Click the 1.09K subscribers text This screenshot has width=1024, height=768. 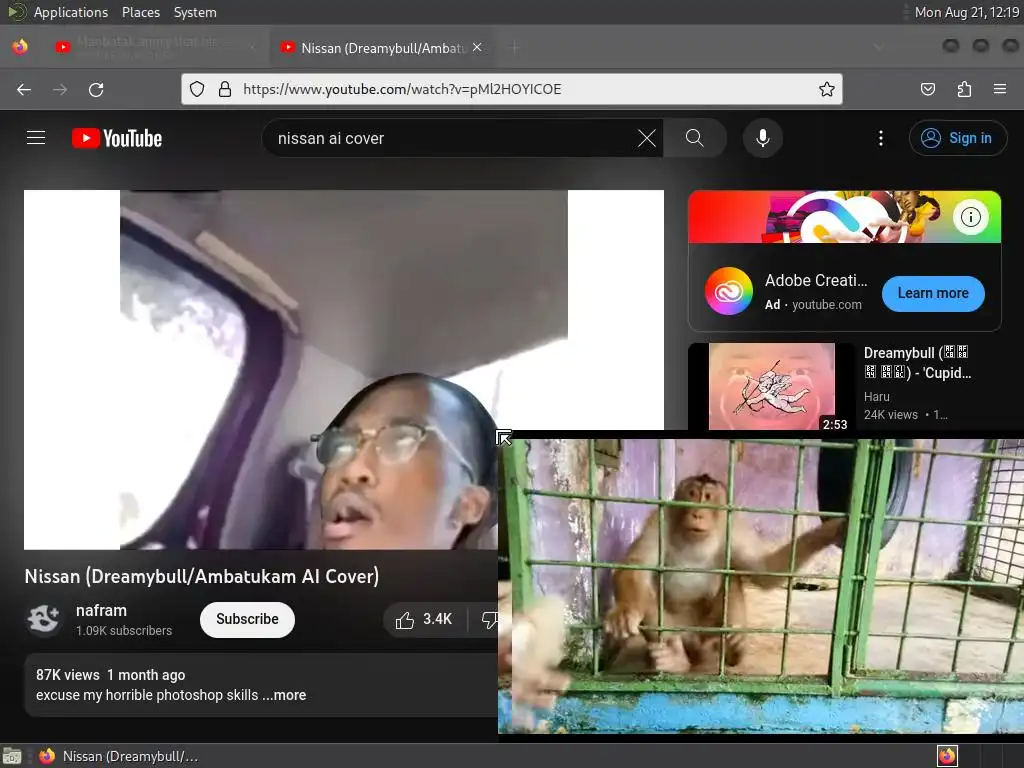(124, 631)
